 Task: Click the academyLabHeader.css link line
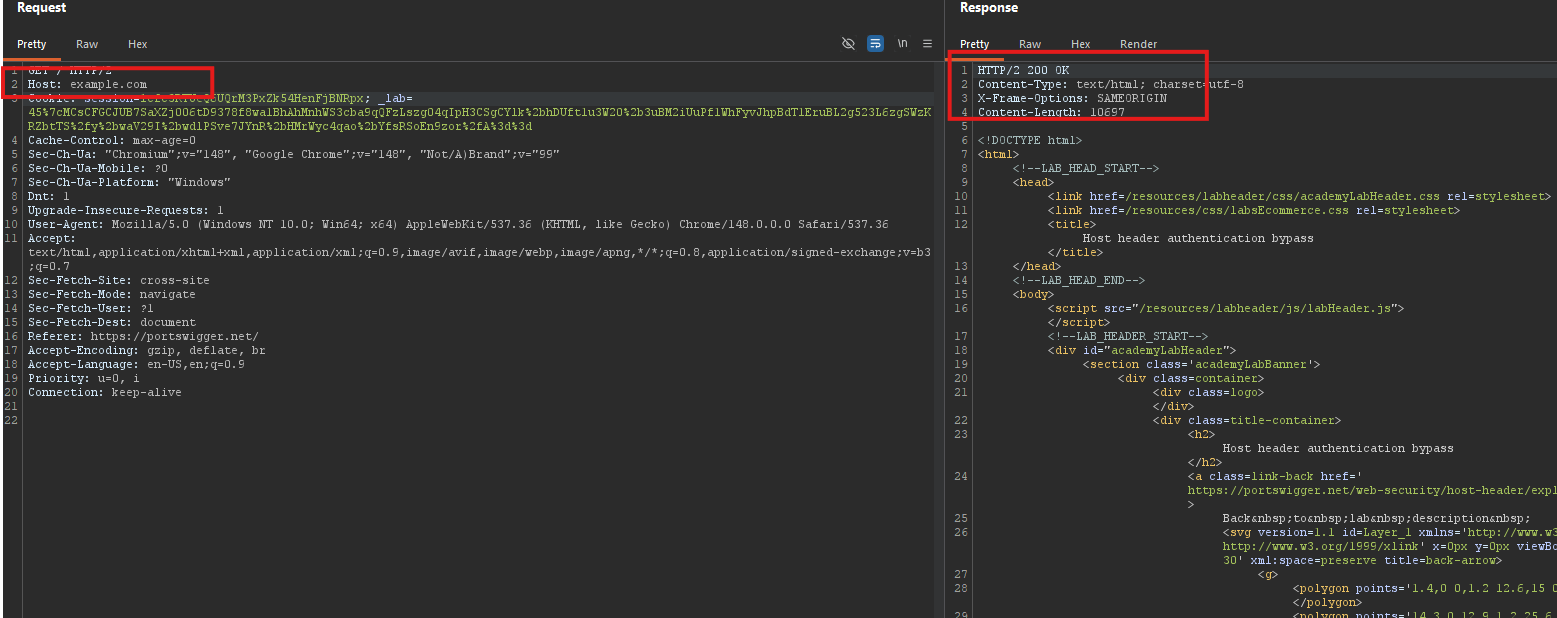point(1299,197)
